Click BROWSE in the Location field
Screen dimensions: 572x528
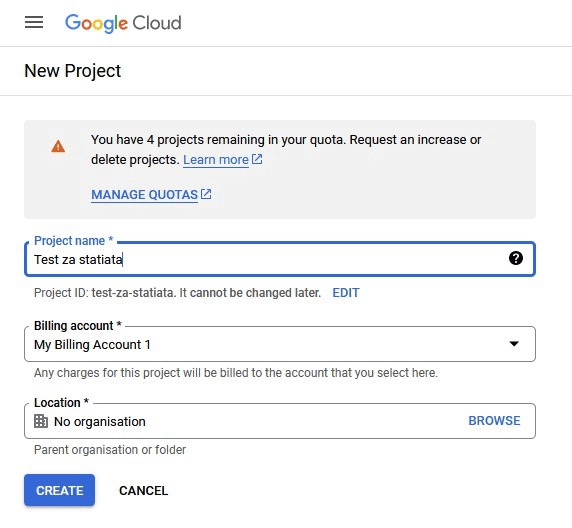494,421
